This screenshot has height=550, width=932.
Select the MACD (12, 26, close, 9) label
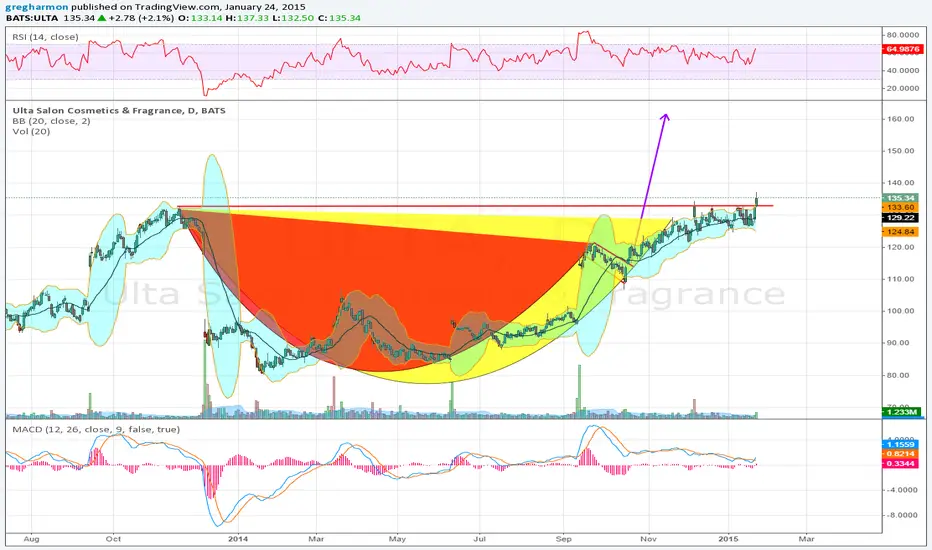point(96,429)
